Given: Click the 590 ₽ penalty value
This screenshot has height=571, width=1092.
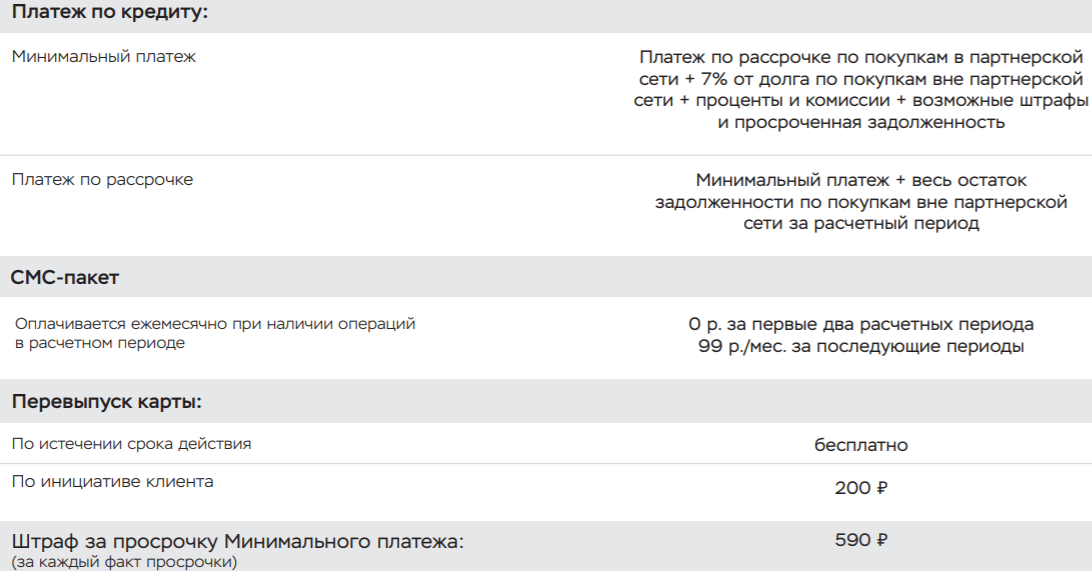Looking at the screenshot, I should point(861,540).
